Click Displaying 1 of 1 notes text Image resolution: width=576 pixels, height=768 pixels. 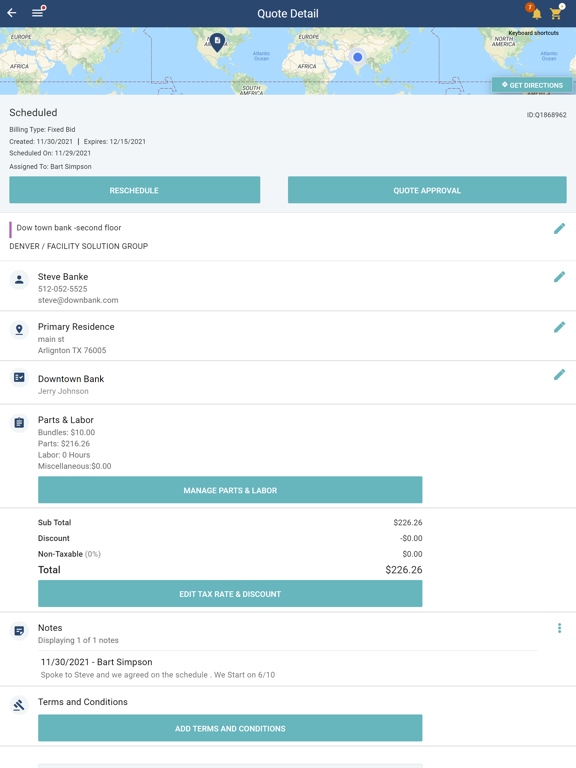pyautogui.click(x=78, y=640)
